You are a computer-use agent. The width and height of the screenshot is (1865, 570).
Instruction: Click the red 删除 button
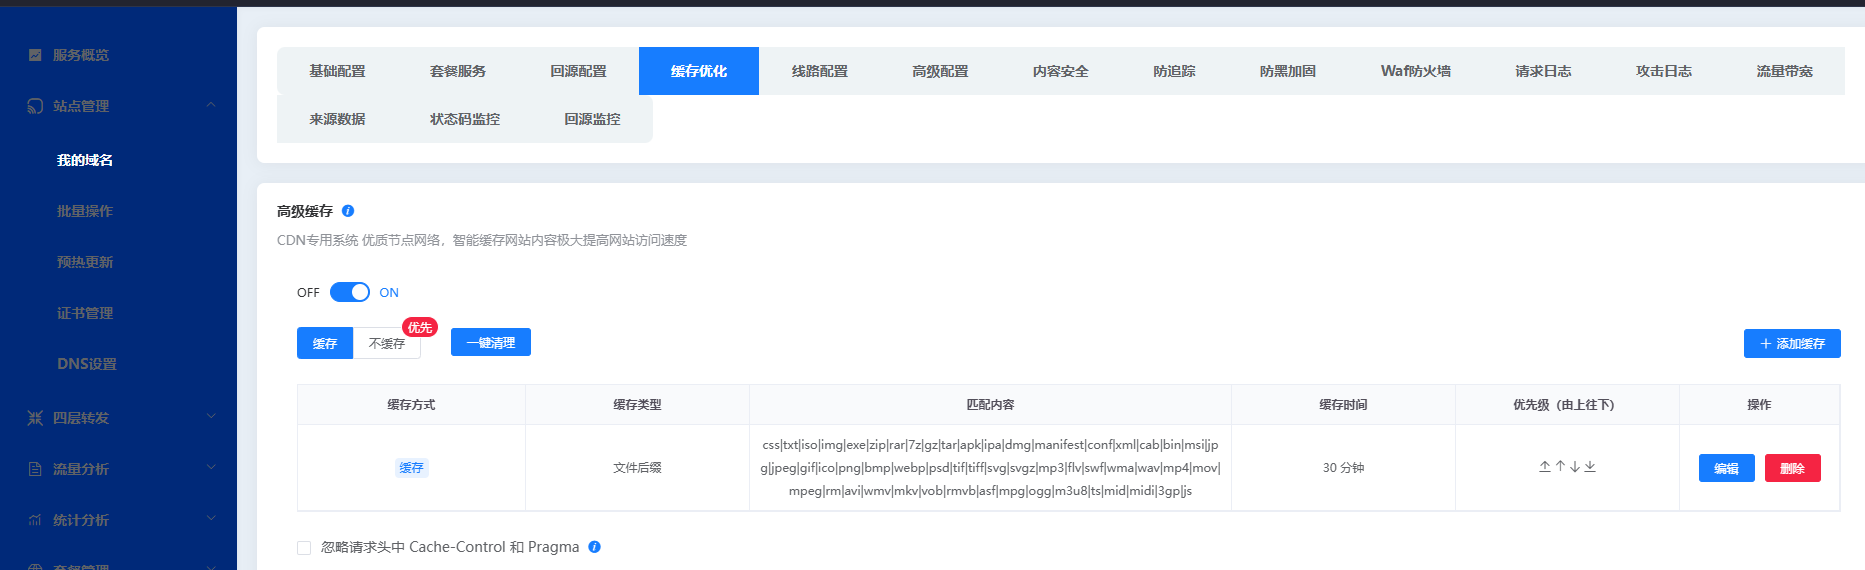1792,468
